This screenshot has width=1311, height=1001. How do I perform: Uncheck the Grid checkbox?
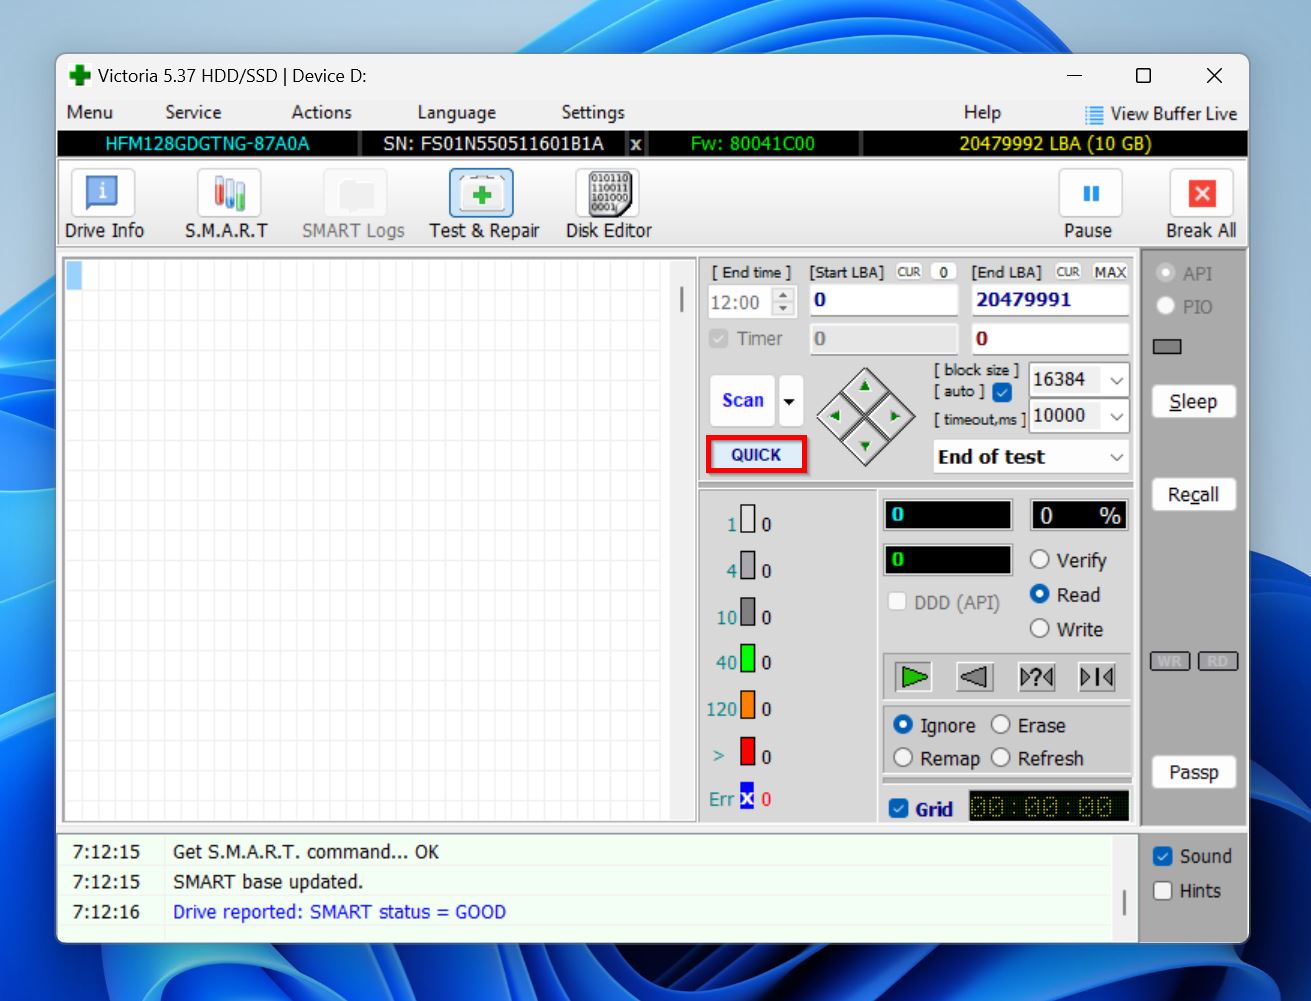tap(898, 809)
